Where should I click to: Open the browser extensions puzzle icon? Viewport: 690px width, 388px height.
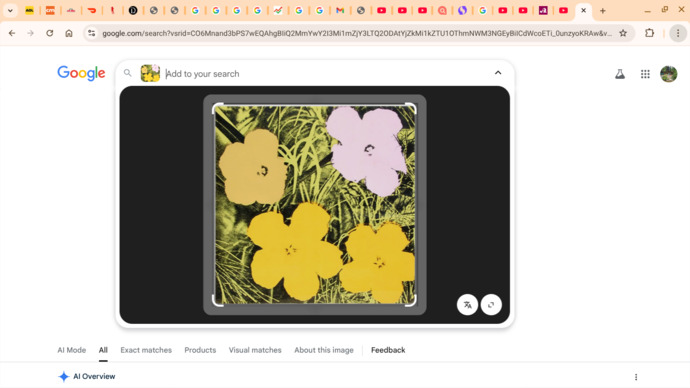tap(650, 33)
